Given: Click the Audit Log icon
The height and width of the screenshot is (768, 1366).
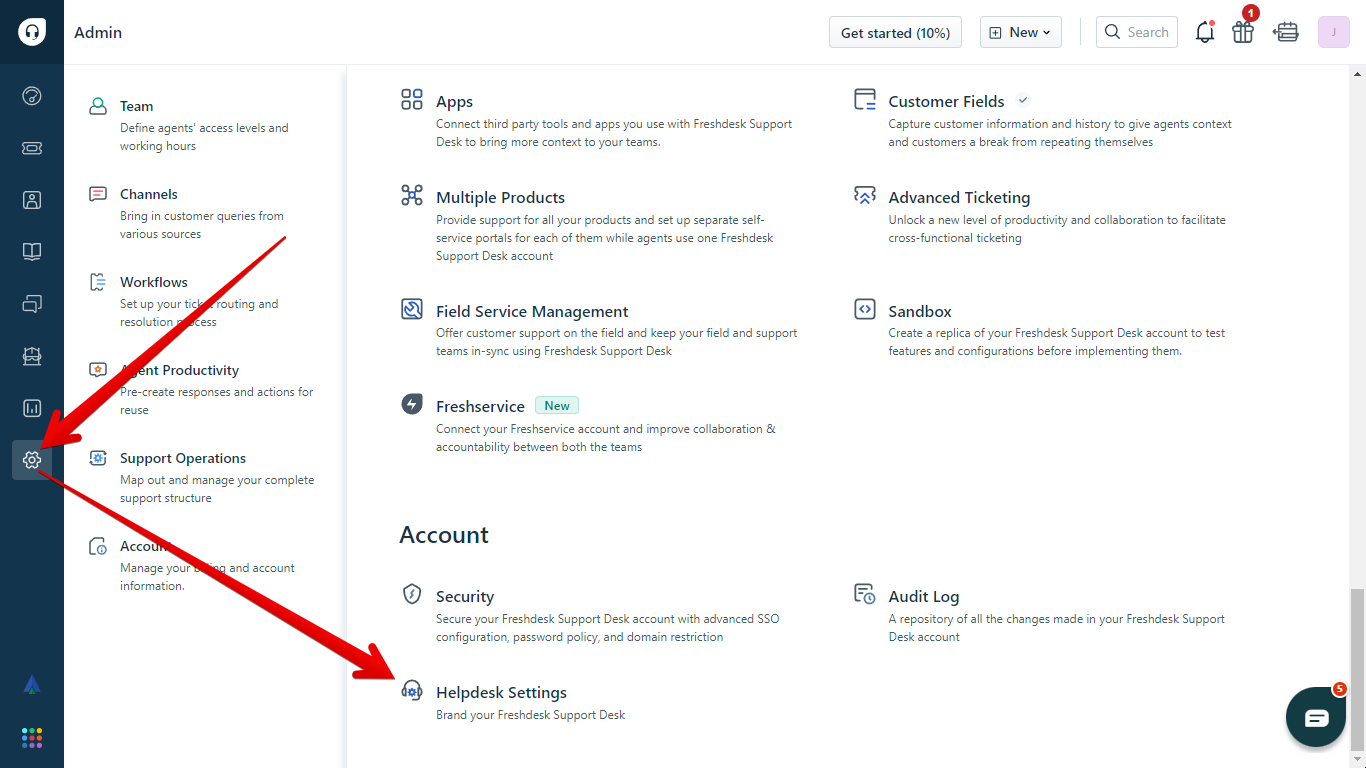Looking at the screenshot, I should [x=865, y=594].
